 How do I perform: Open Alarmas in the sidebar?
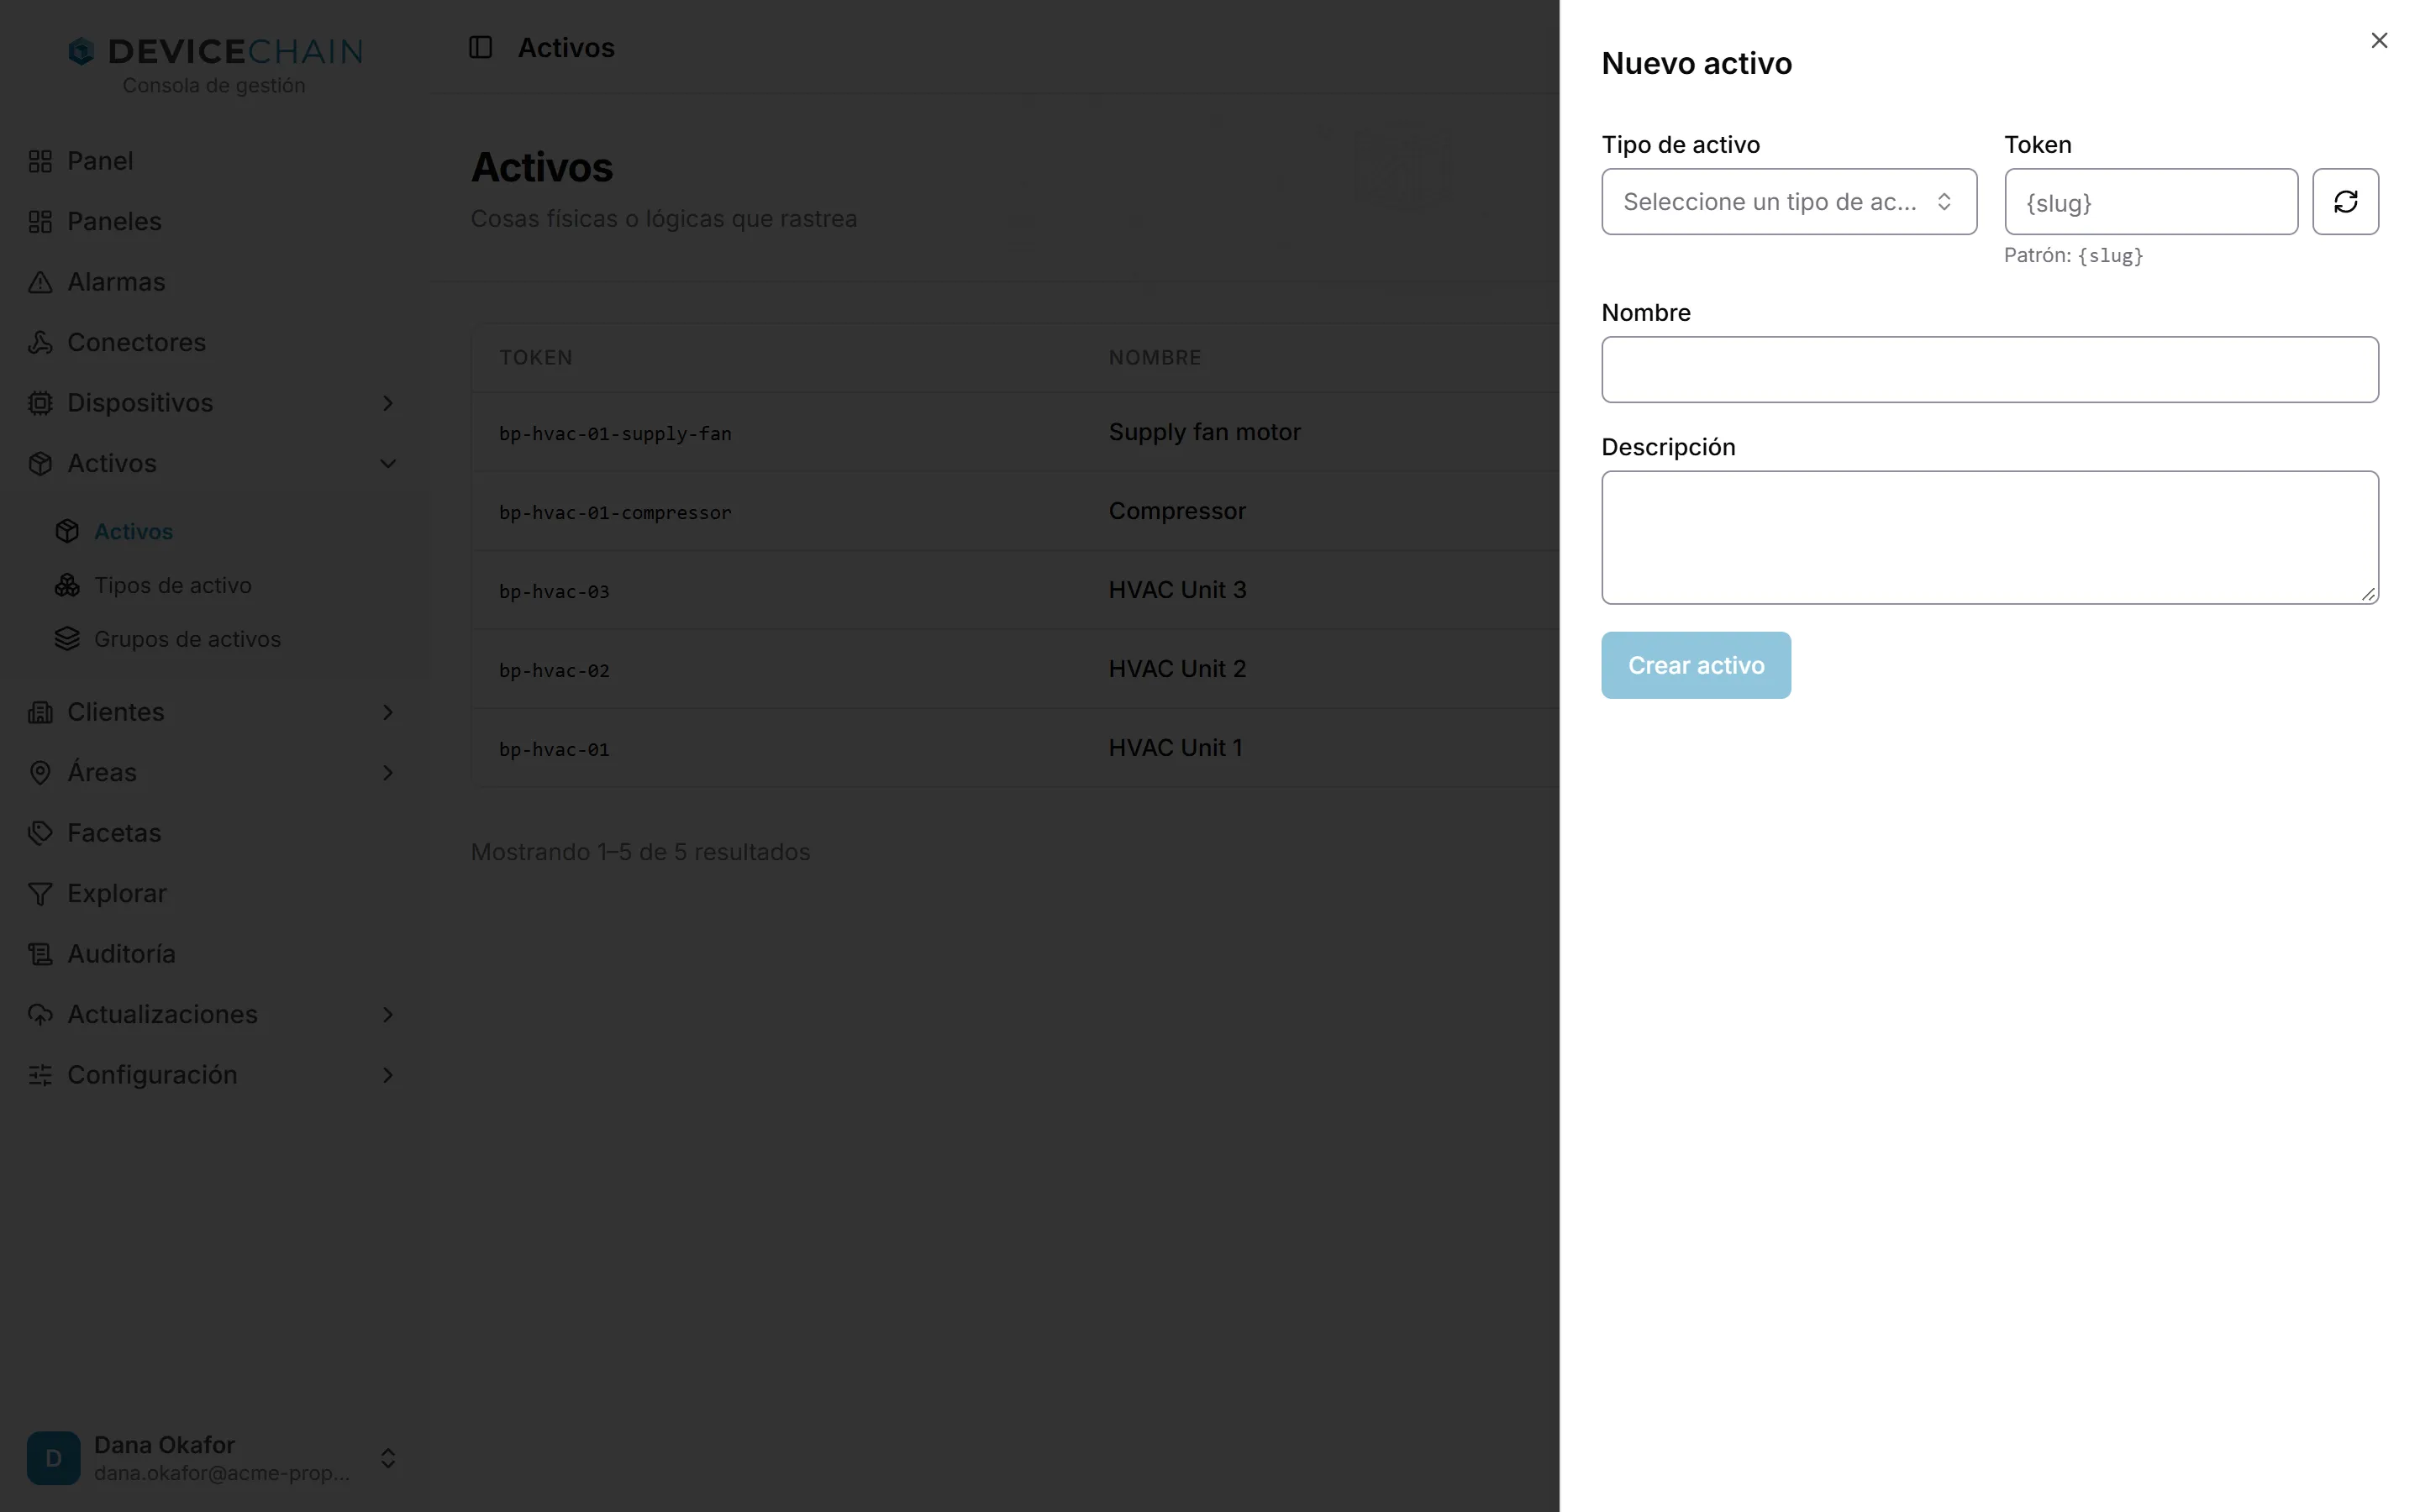213,282
